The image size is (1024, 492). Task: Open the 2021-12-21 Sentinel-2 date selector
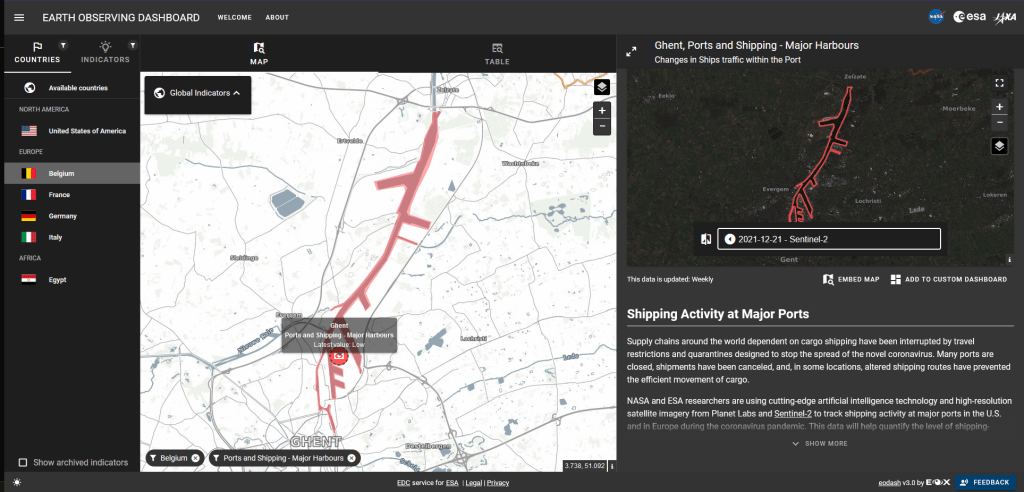[x=828, y=239]
